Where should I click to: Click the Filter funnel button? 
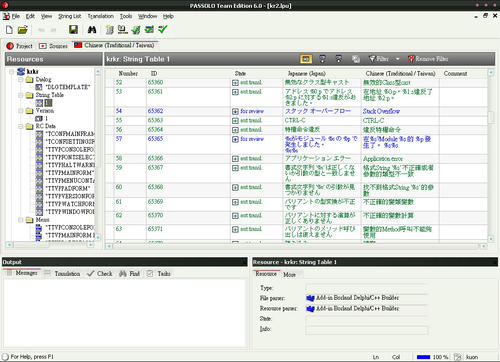(378, 59)
